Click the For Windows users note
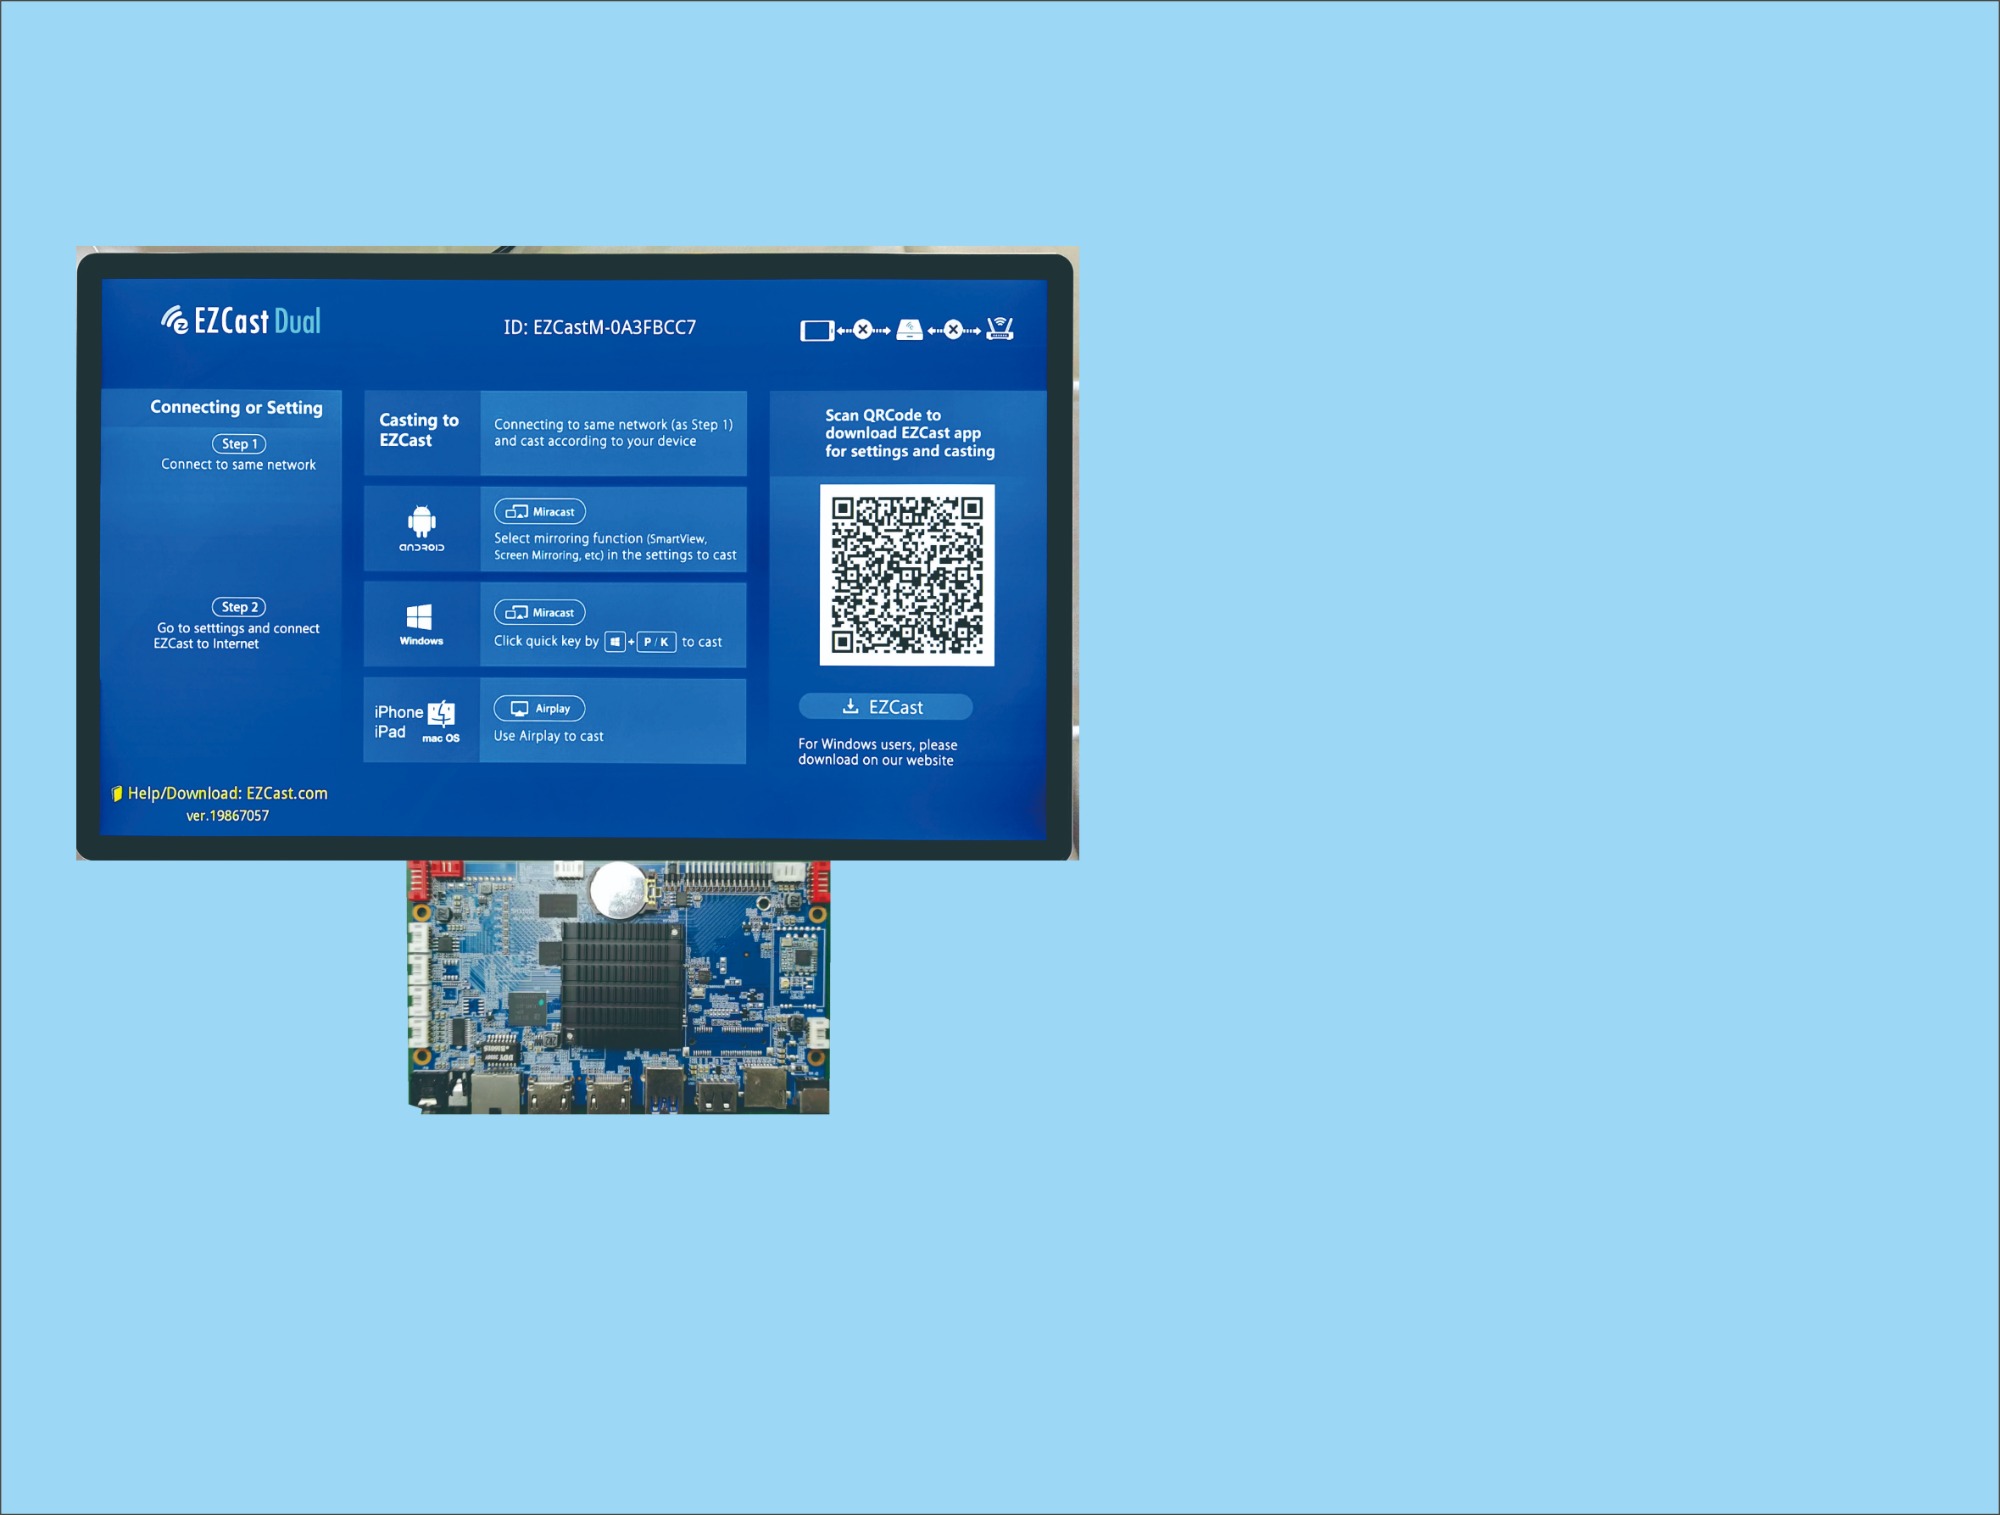Screen dimensions: 2000x1515 tap(877, 752)
